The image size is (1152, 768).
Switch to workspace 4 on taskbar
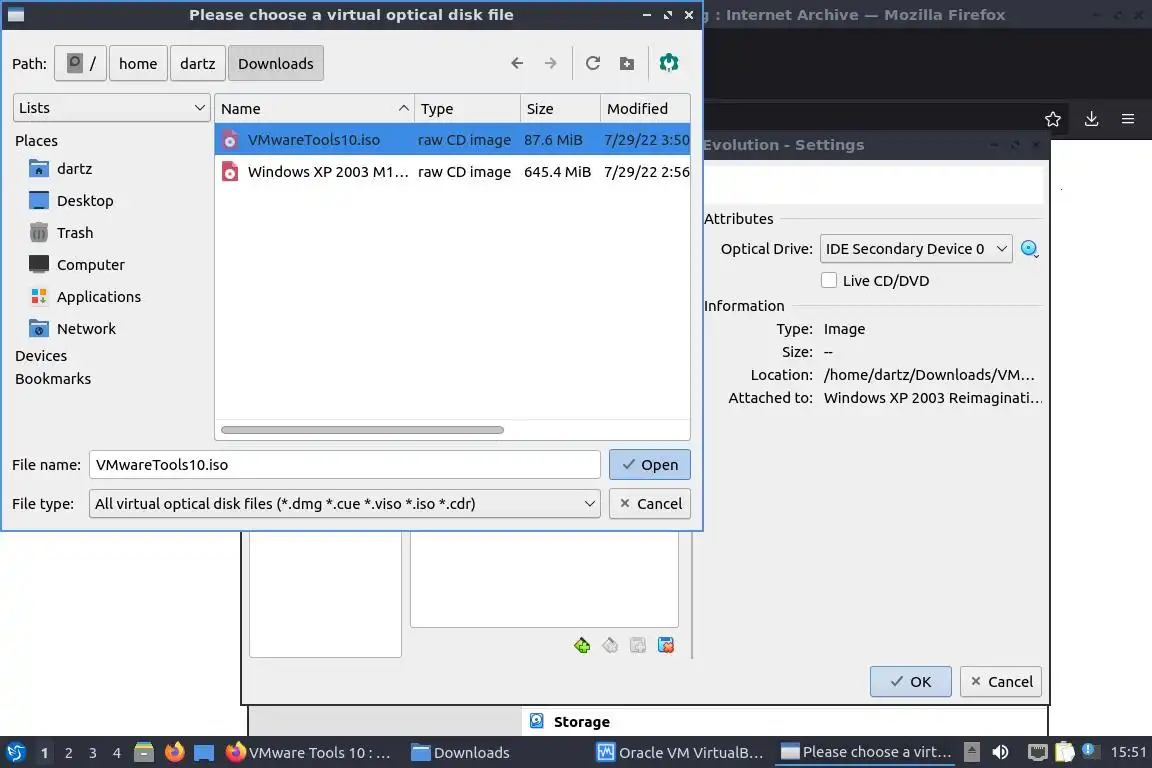pos(117,753)
